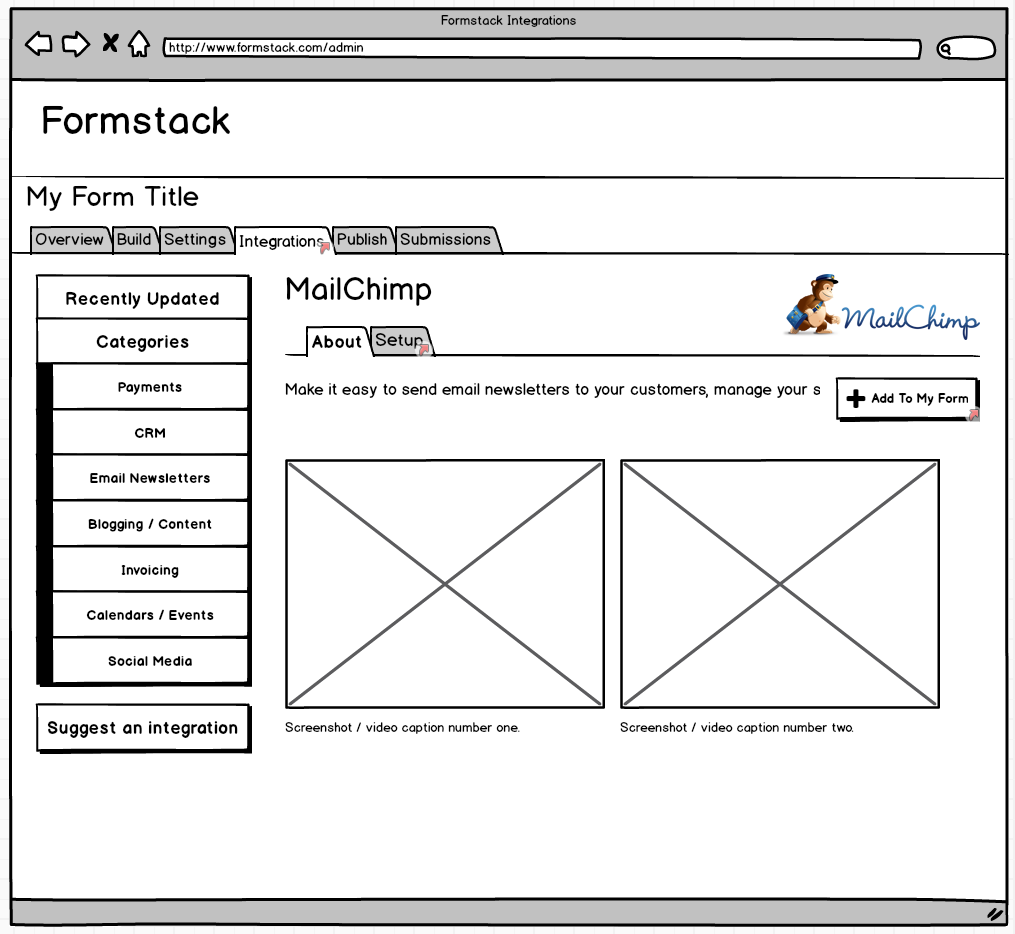
Task: Open the first screenshot placeholder thumbnail
Action: (445, 584)
